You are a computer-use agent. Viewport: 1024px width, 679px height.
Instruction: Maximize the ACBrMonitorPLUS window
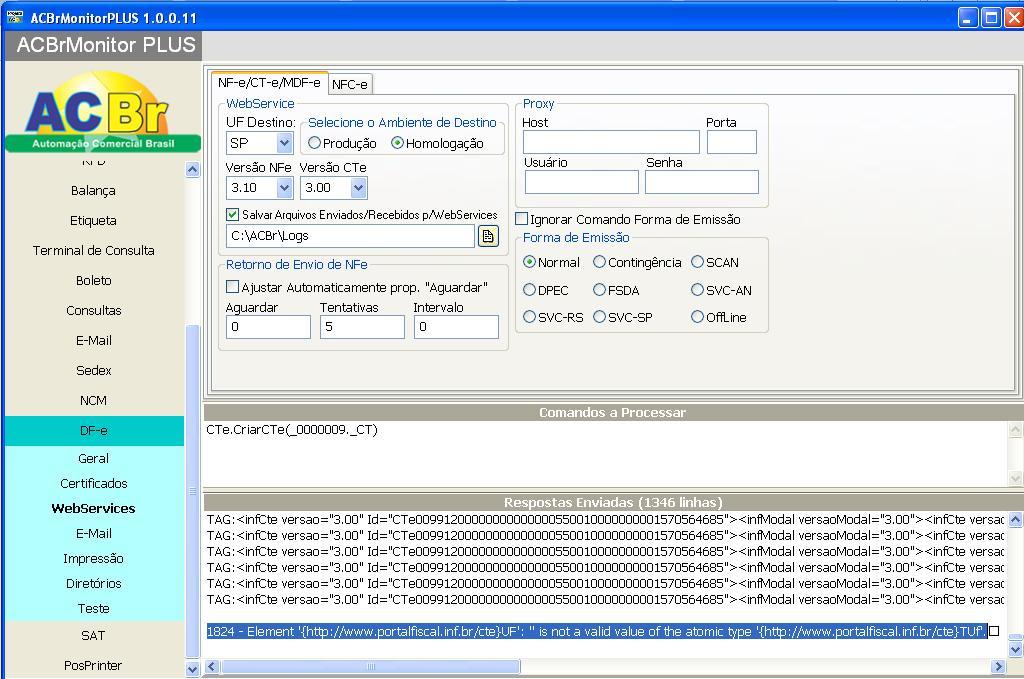[x=991, y=18]
